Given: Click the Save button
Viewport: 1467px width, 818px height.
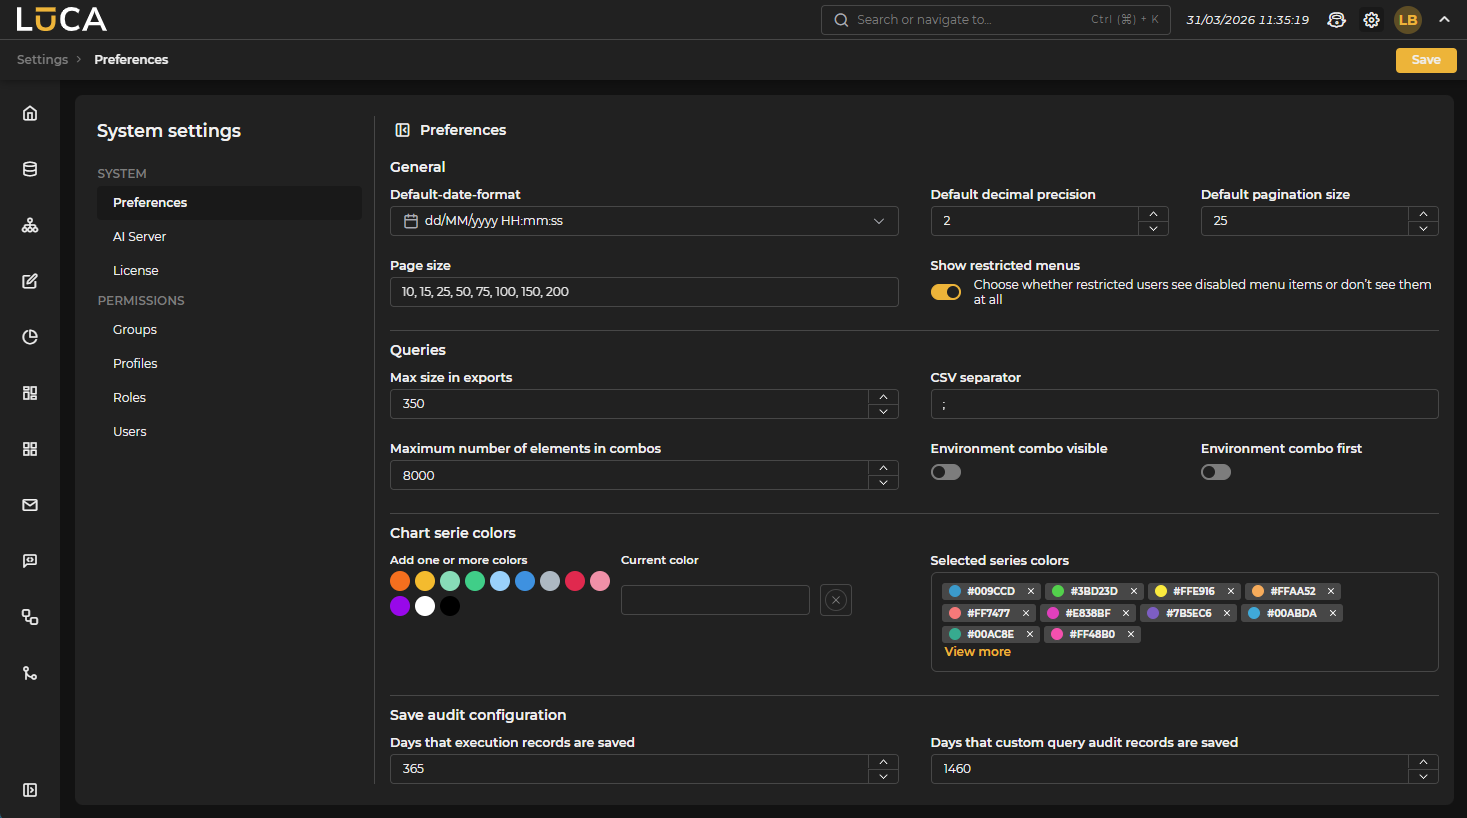Looking at the screenshot, I should point(1425,60).
